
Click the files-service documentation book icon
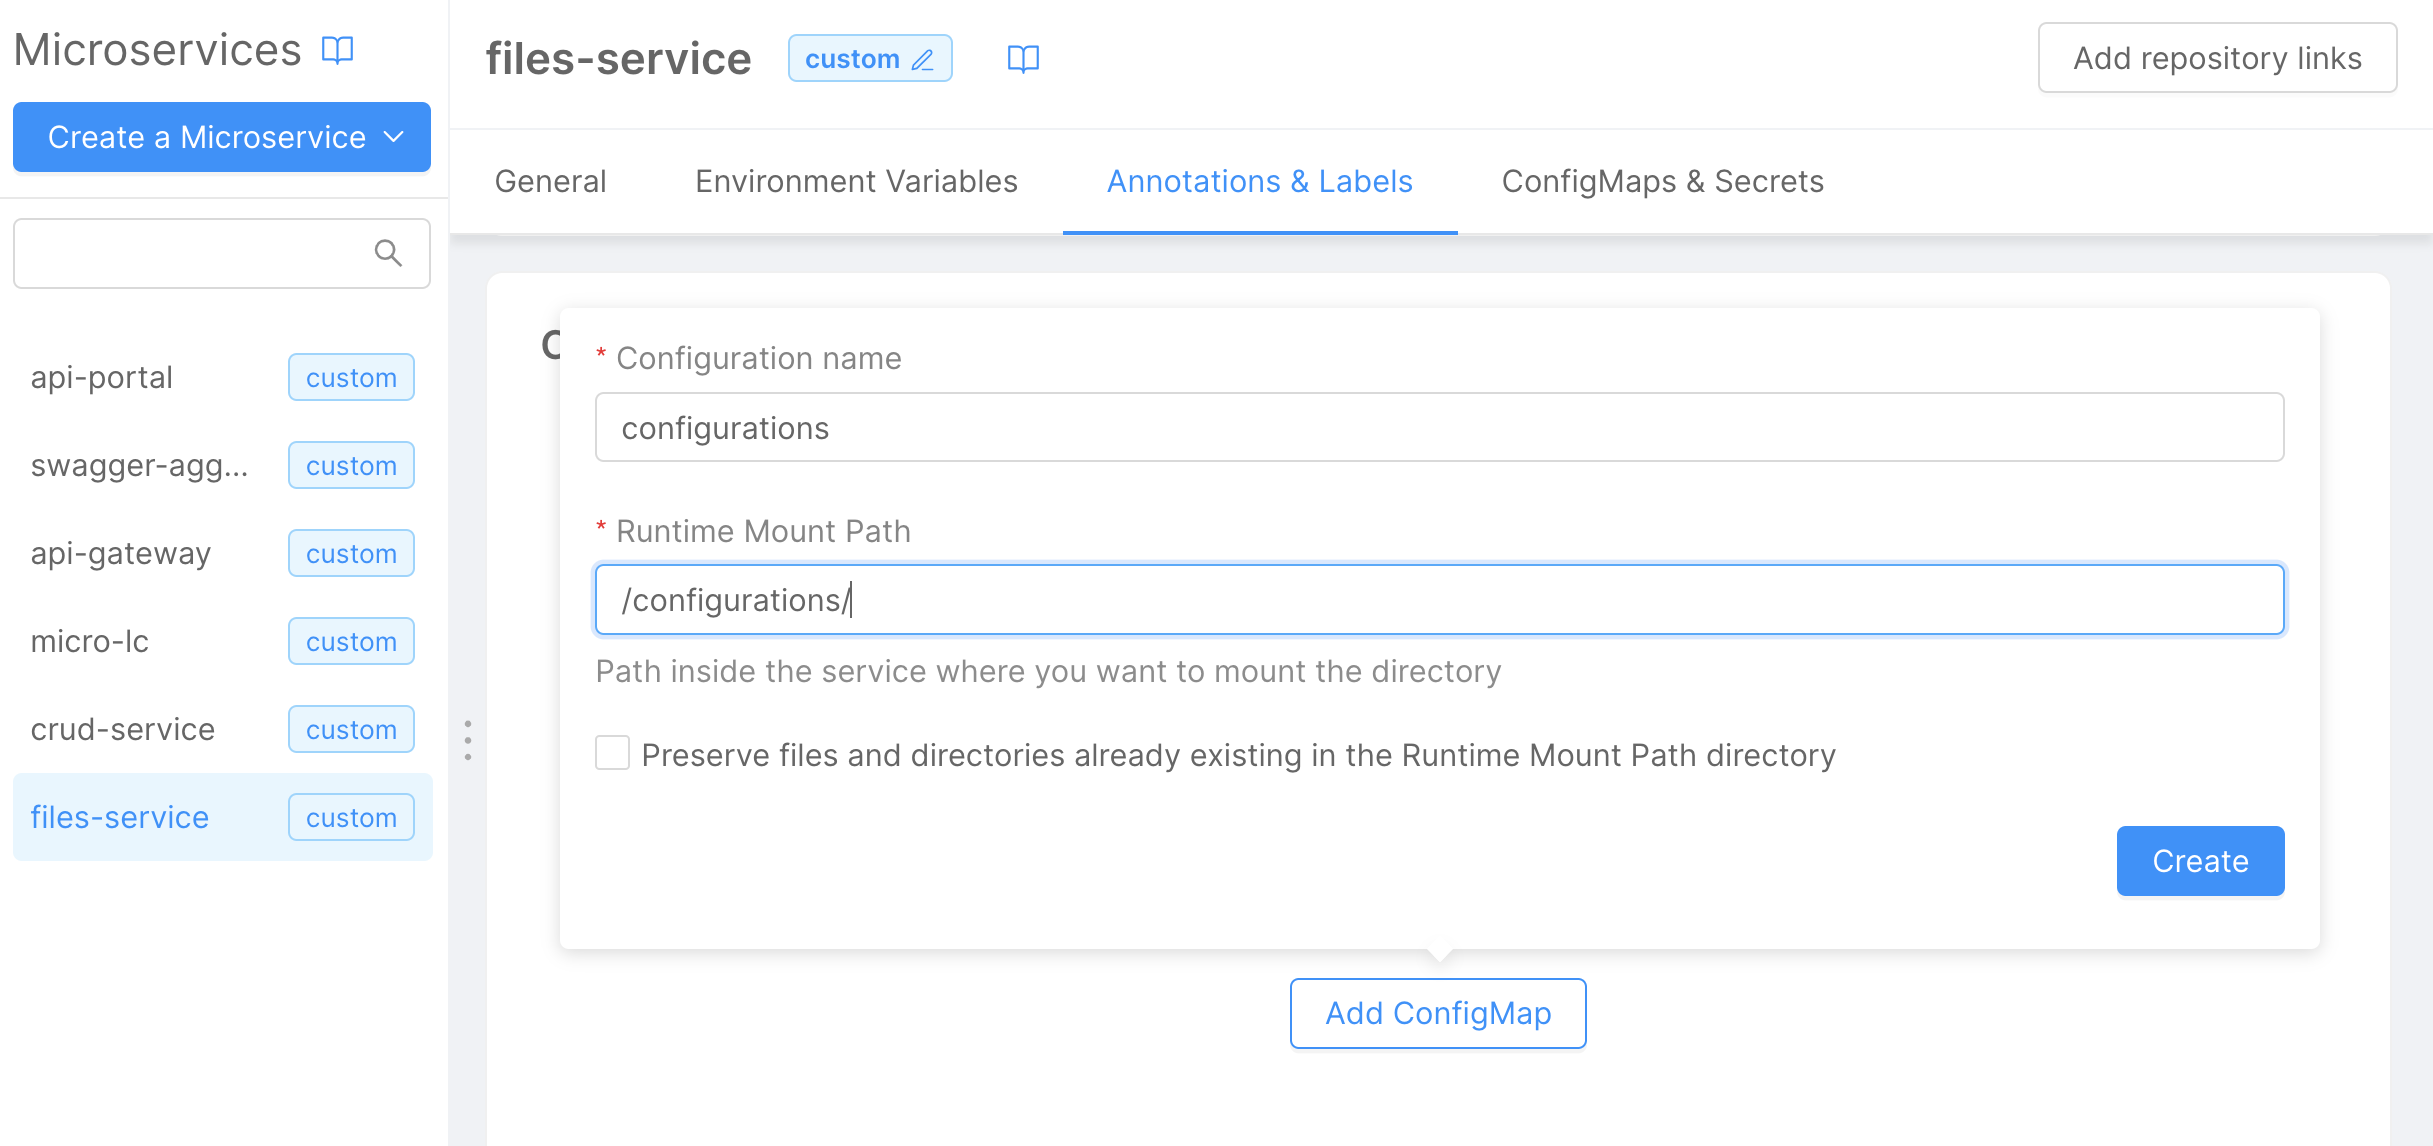1023,59
